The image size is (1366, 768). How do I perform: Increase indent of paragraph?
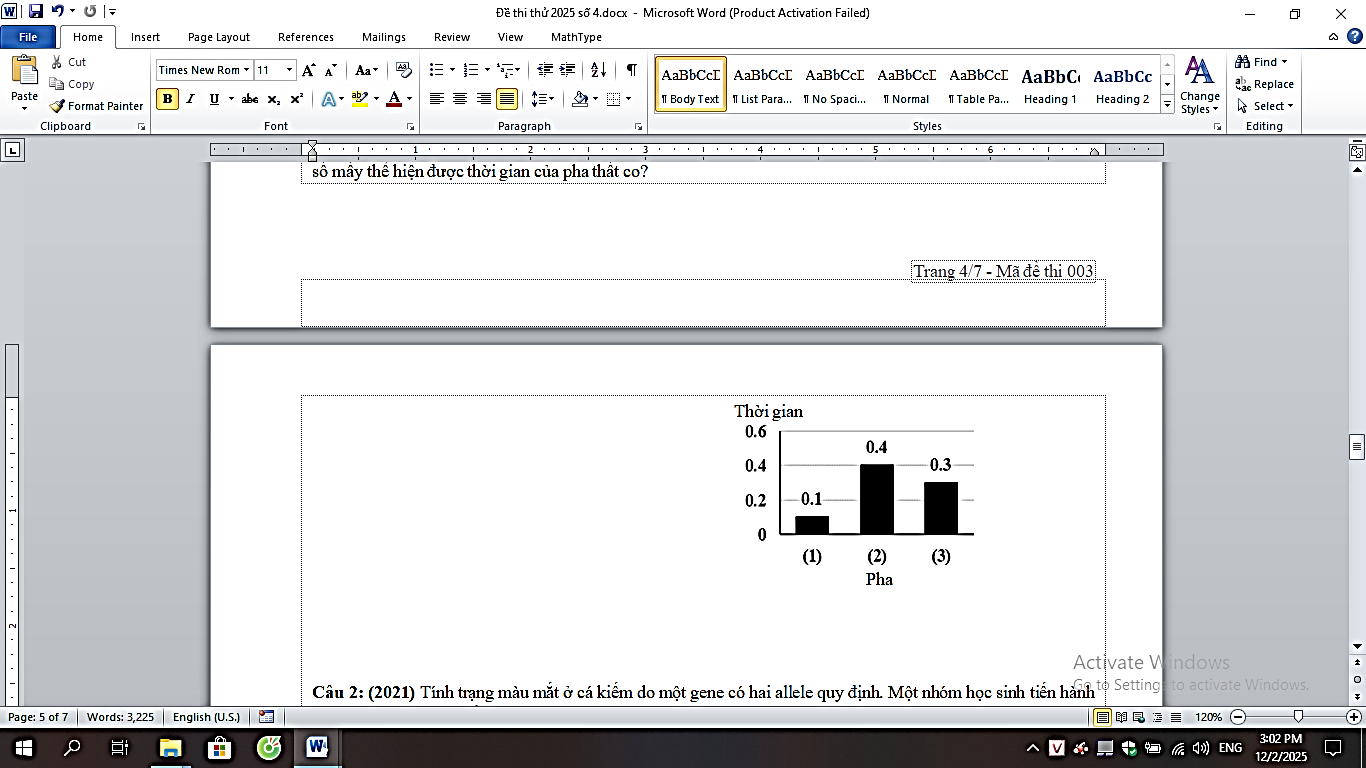(x=568, y=70)
